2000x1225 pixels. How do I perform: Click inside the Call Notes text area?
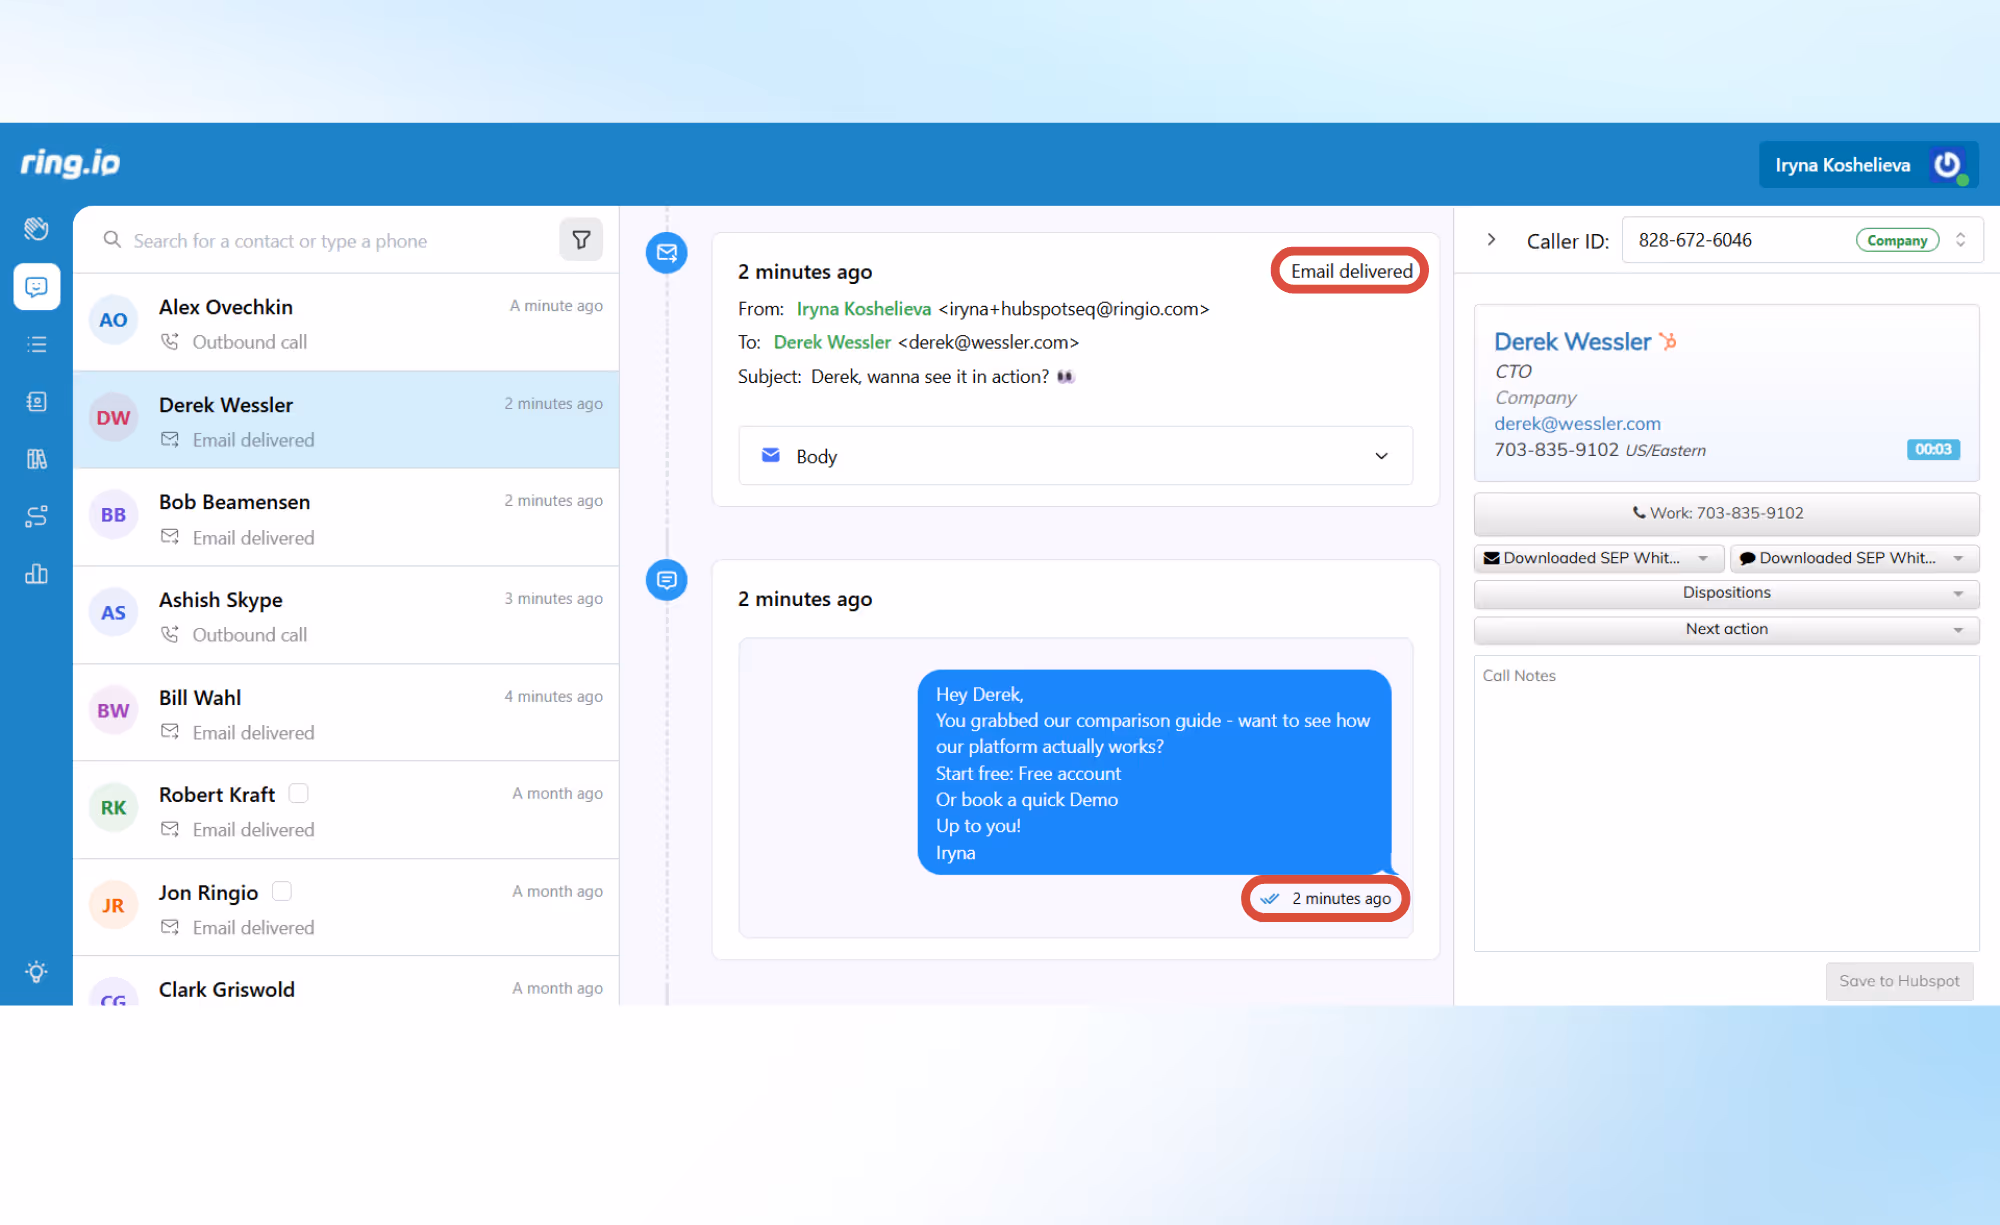[1726, 803]
